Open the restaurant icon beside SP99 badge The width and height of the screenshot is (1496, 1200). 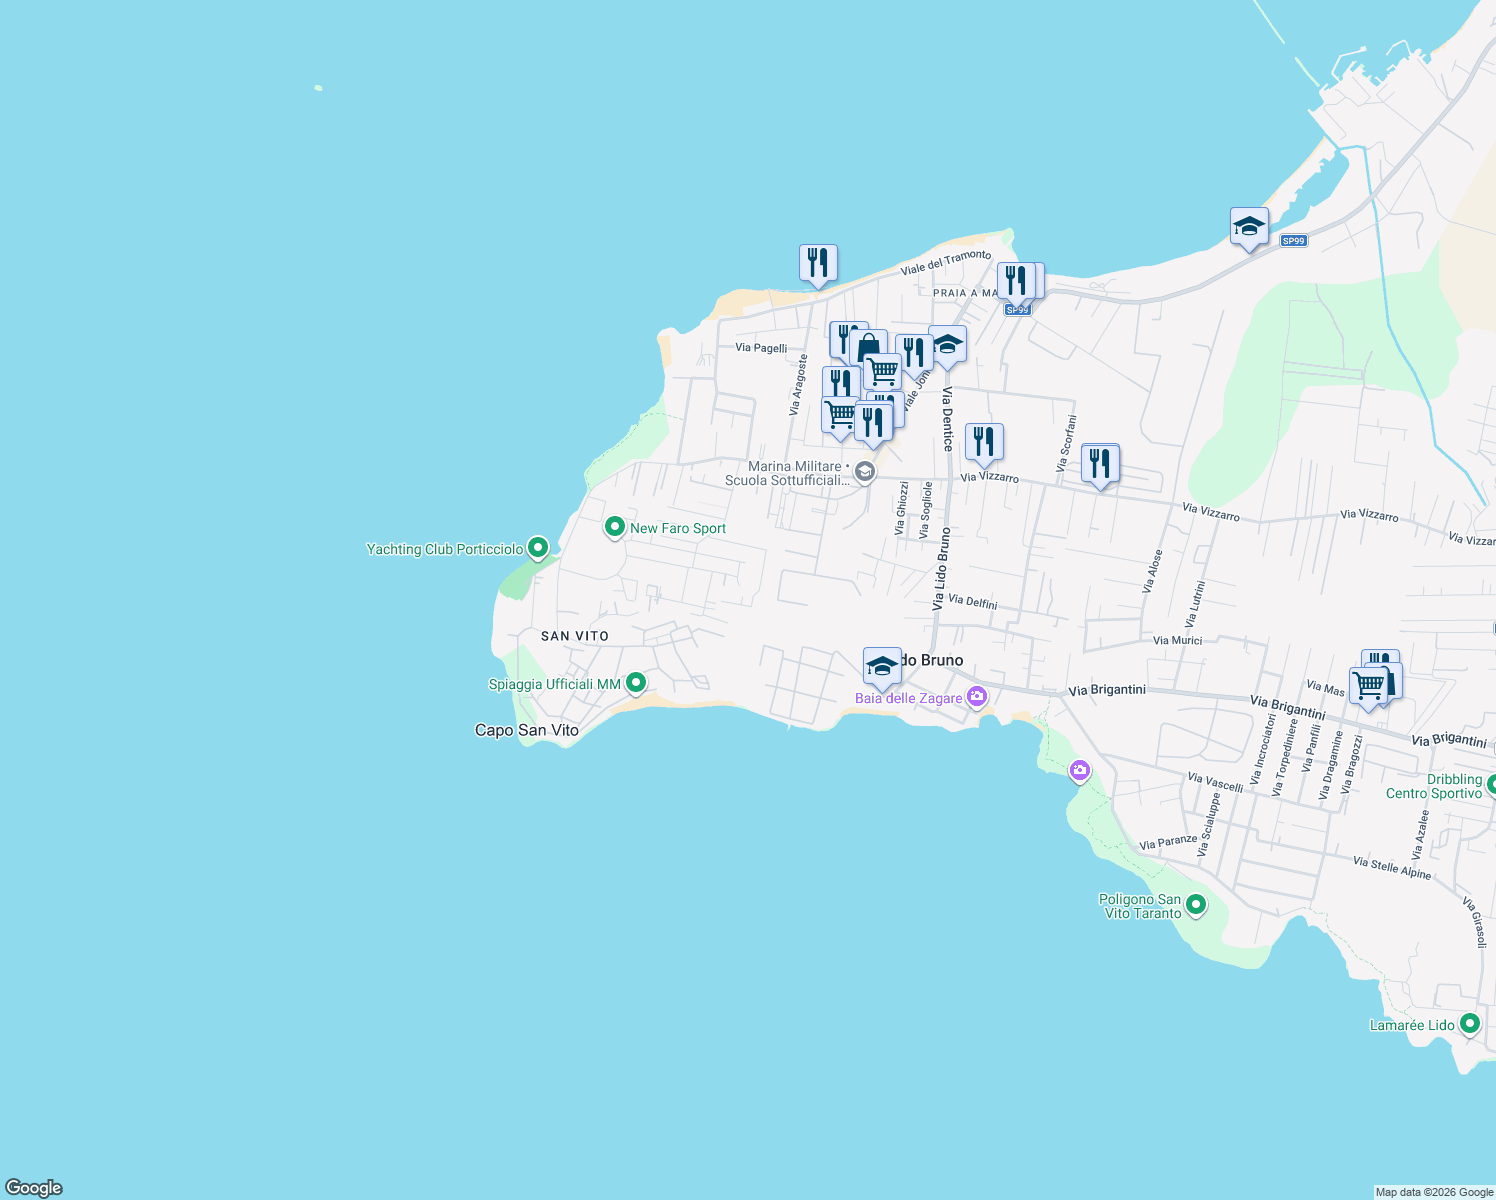tap(1019, 279)
